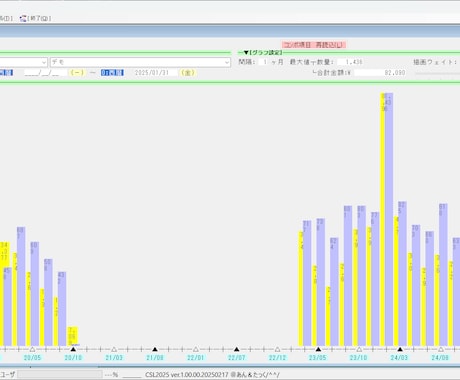Viewport: 460px width, 380px height.
Task: Click the 24/03 axis label
Action: tap(400, 358)
